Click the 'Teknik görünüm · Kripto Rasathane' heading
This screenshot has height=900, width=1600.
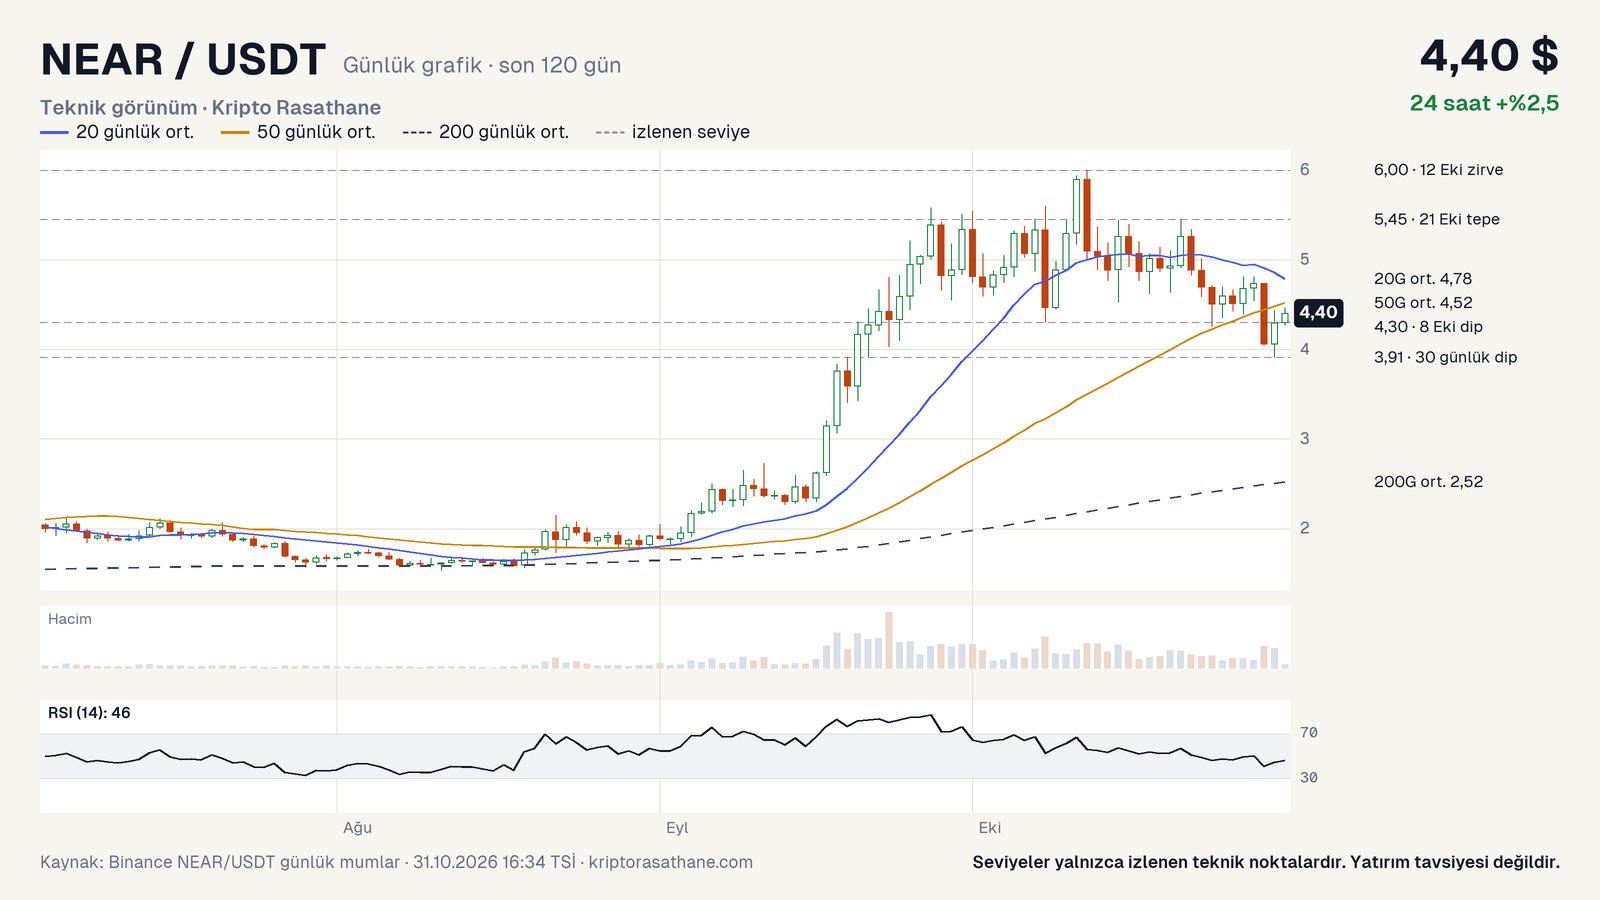pos(210,107)
